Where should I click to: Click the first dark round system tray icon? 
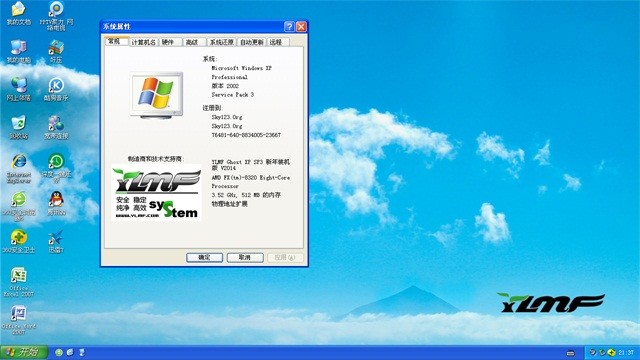(x=593, y=353)
